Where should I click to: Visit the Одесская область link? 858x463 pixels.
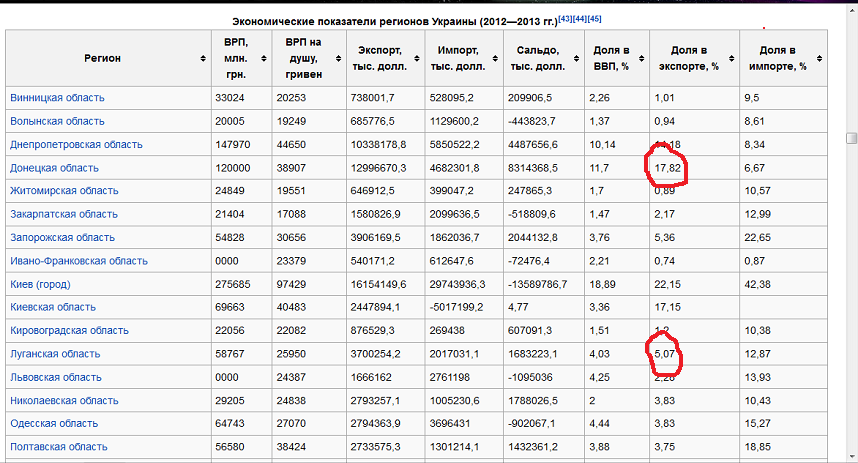tap(54, 424)
